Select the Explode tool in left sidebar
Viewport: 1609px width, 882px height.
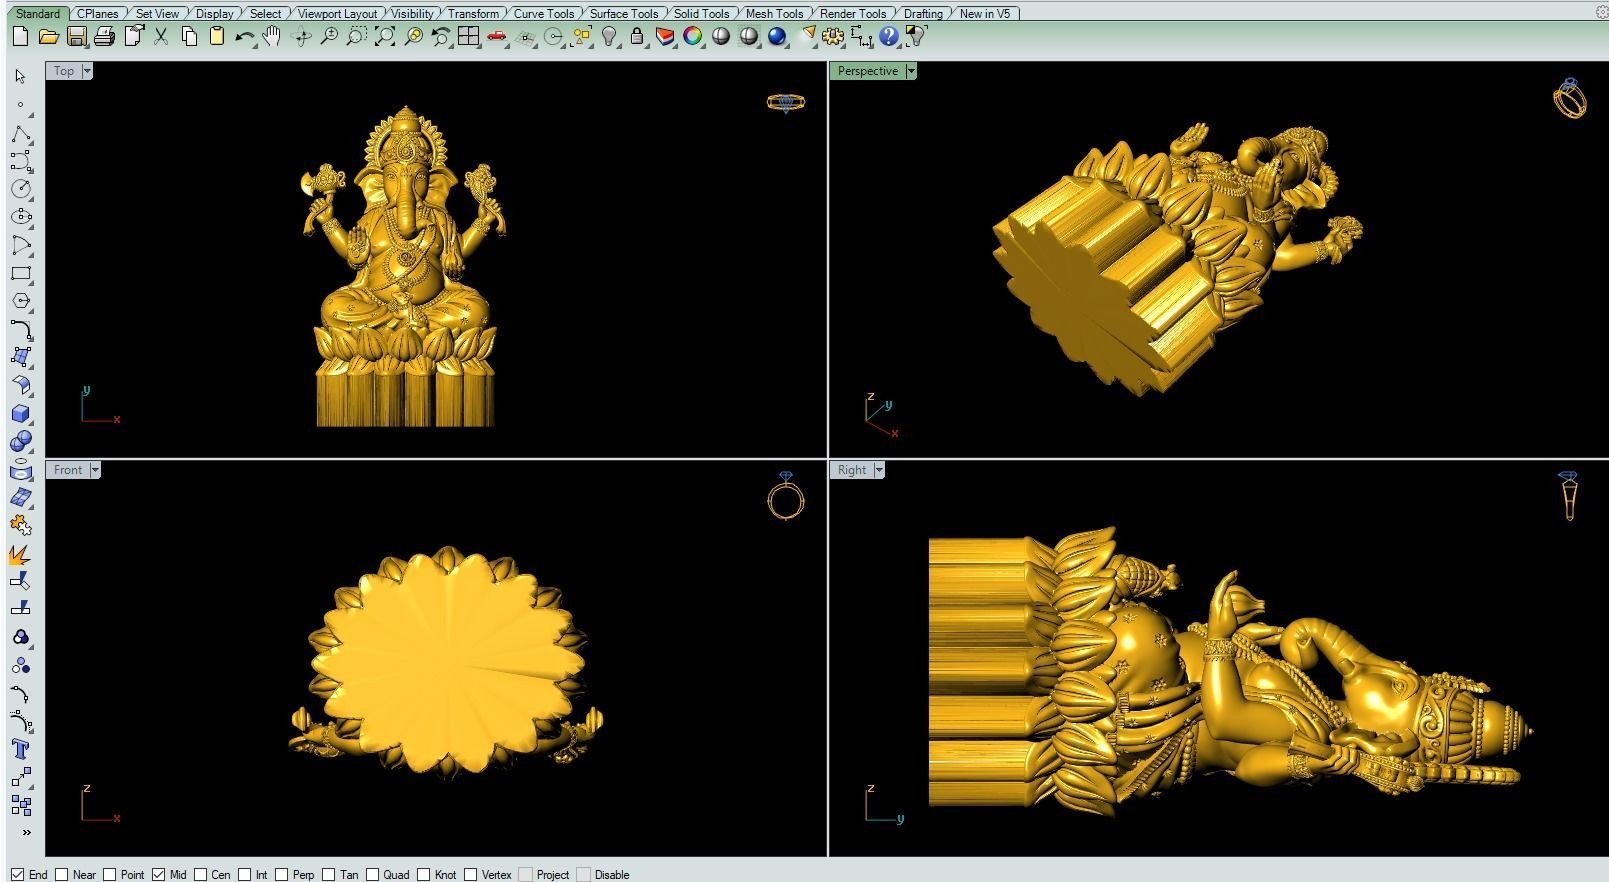coord(20,553)
